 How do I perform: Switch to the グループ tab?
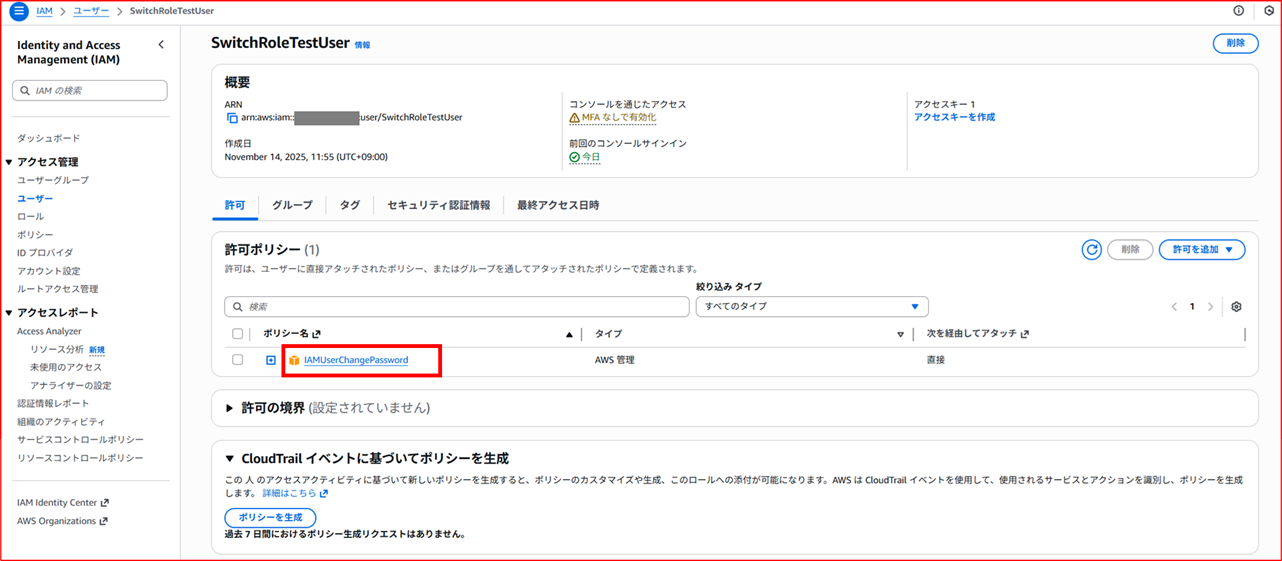[x=292, y=205]
